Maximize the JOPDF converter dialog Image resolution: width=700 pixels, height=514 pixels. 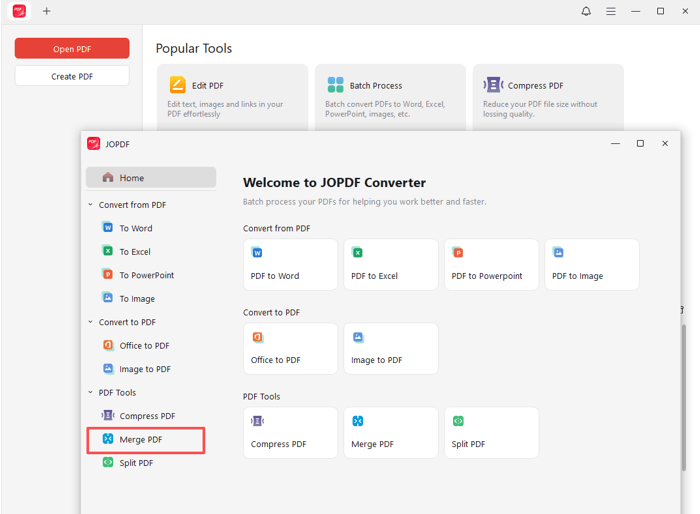click(640, 143)
